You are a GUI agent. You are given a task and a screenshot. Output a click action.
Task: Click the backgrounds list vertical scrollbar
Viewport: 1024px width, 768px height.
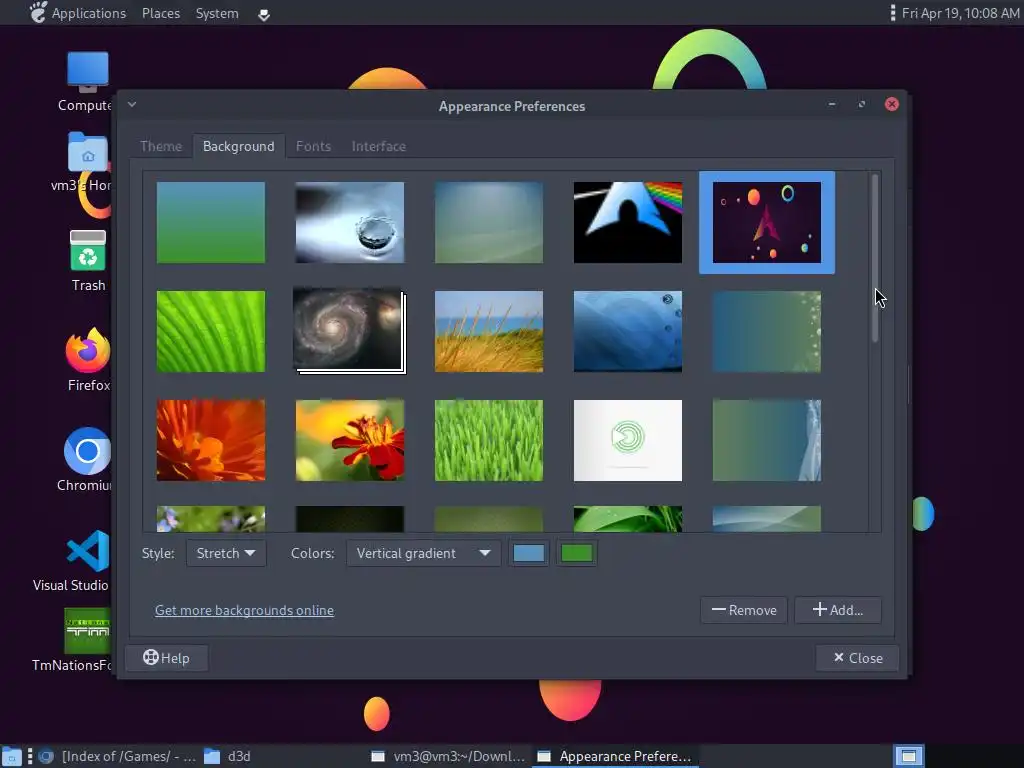pyautogui.click(x=874, y=258)
